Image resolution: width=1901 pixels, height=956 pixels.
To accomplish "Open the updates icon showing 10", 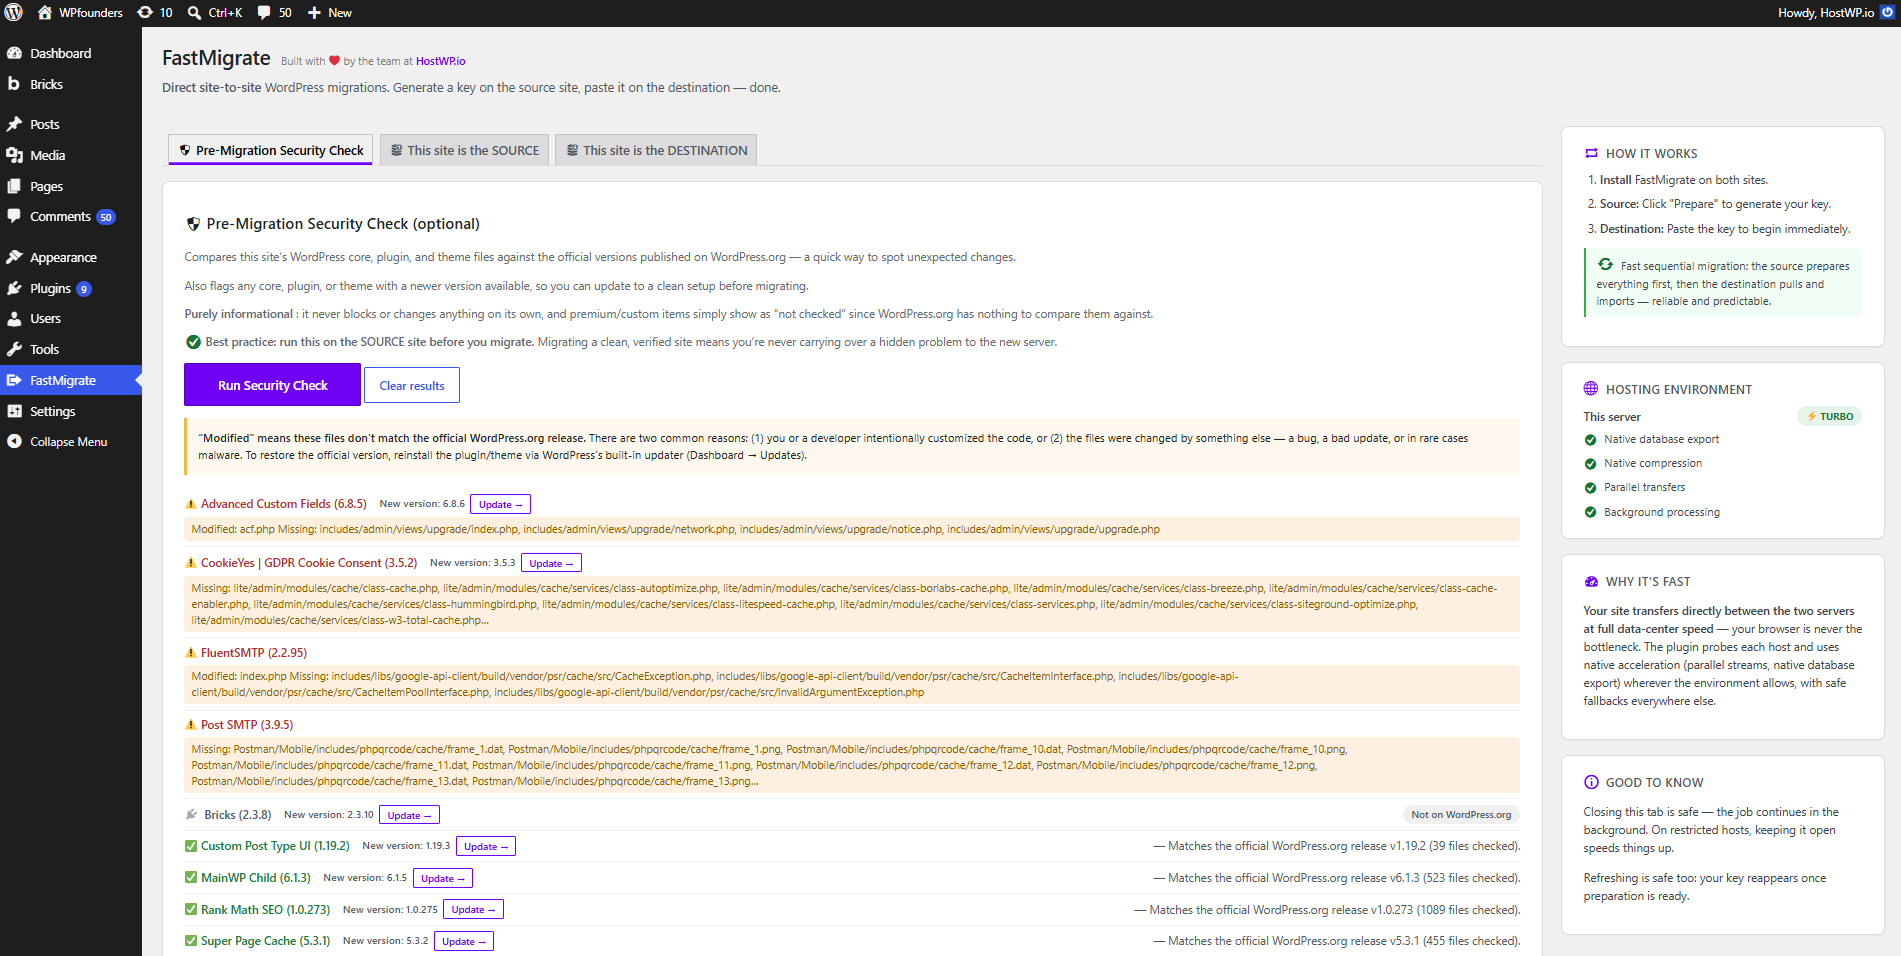I will click(x=145, y=13).
